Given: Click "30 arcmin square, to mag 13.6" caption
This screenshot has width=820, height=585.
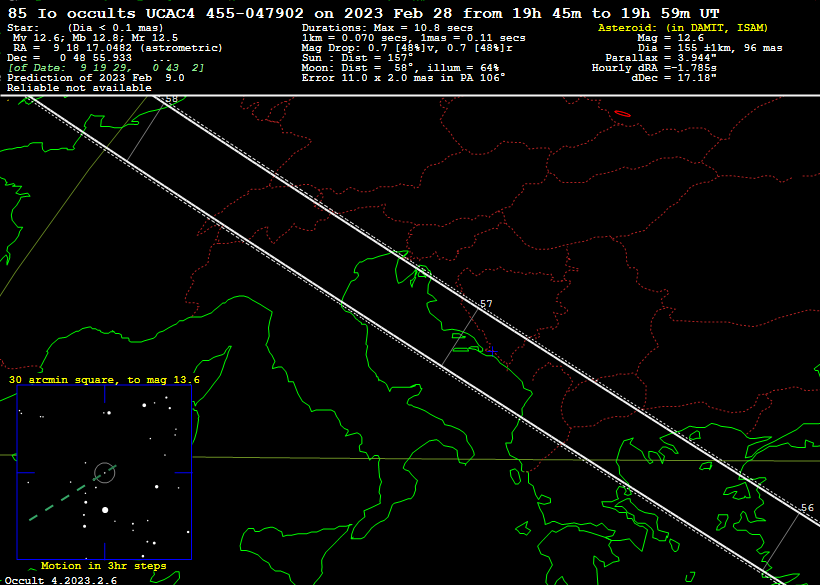Looking at the screenshot, I should tap(104, 380).
